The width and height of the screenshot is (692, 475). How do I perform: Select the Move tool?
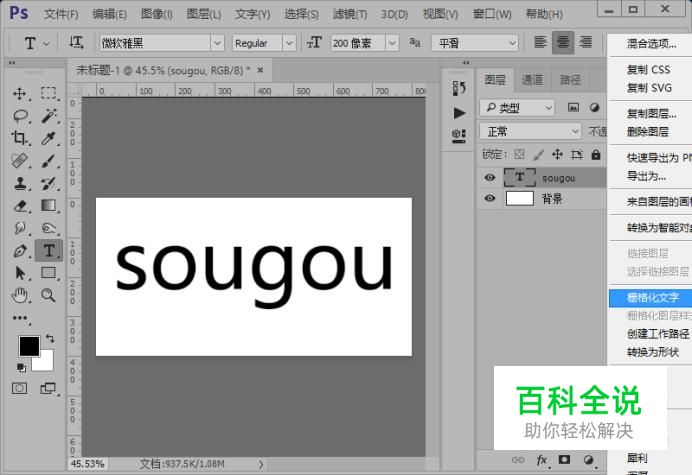pos(19,93)
